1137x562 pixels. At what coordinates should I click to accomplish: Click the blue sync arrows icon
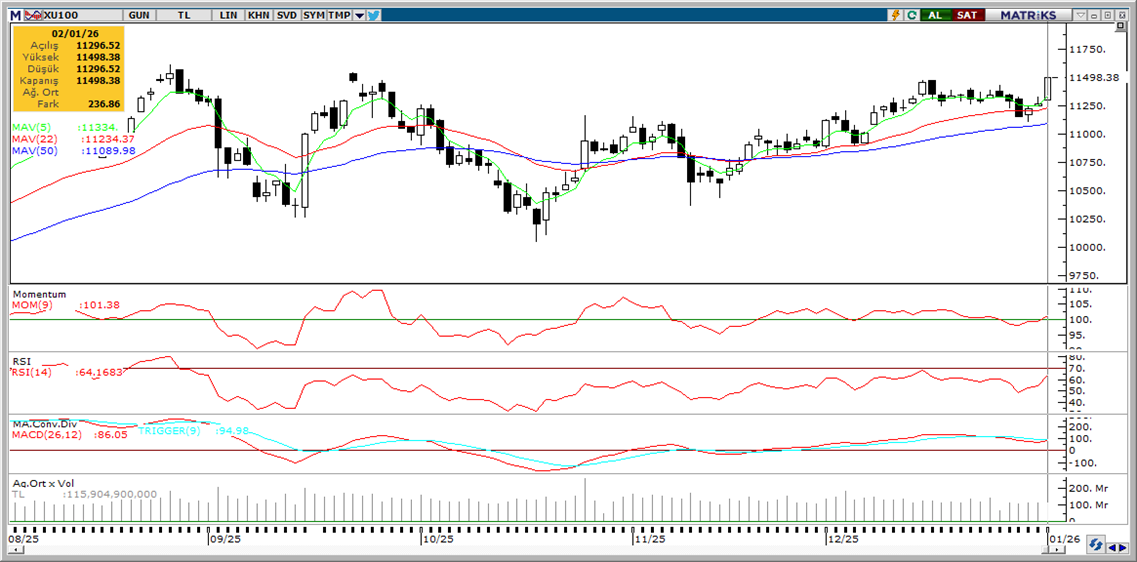tap(1097, 545)
